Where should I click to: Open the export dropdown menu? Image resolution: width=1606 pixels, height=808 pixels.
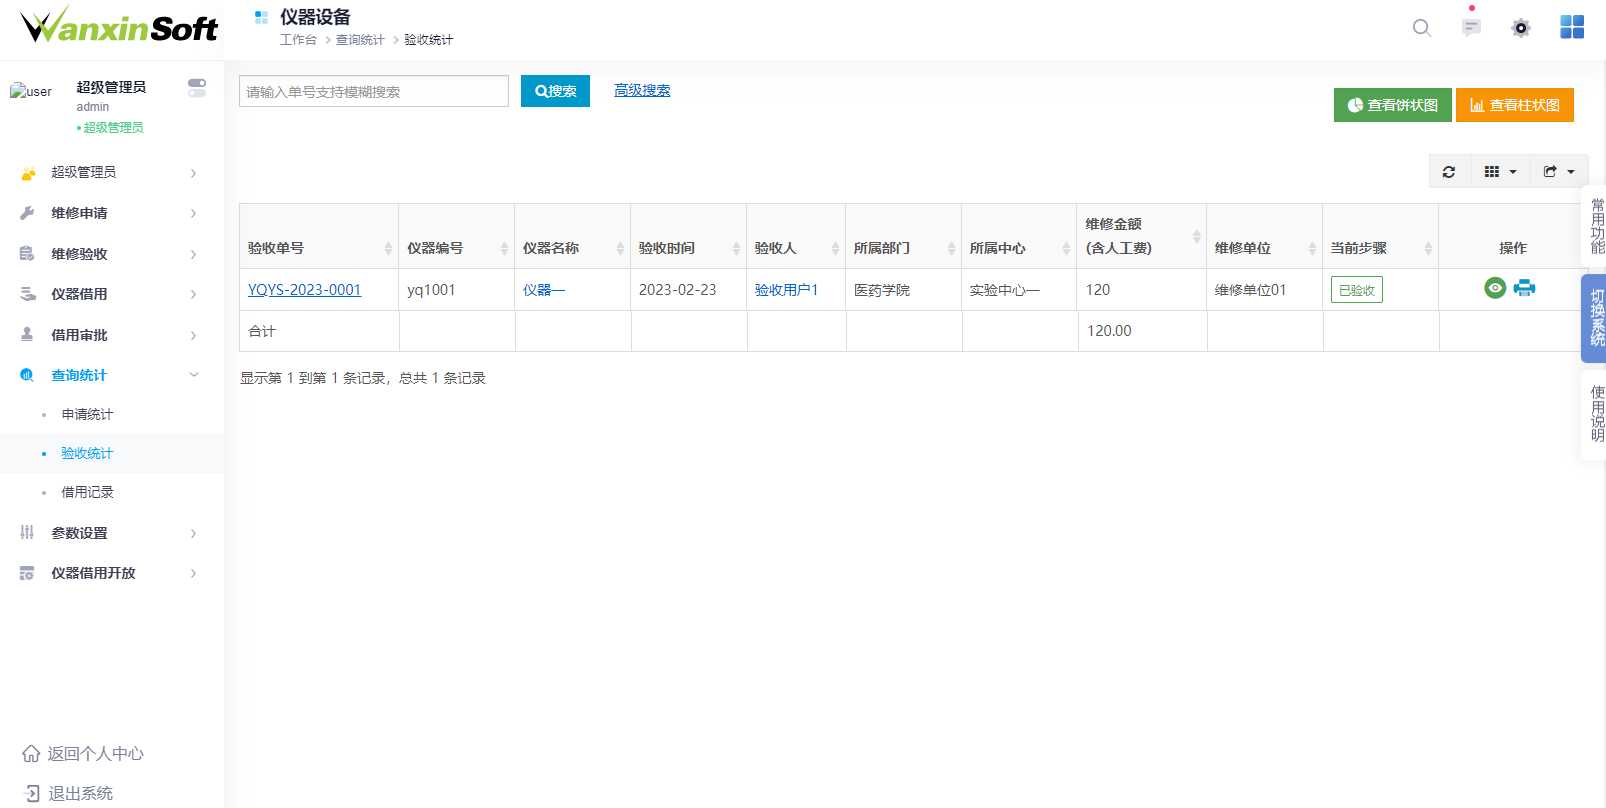(1558, 172)
